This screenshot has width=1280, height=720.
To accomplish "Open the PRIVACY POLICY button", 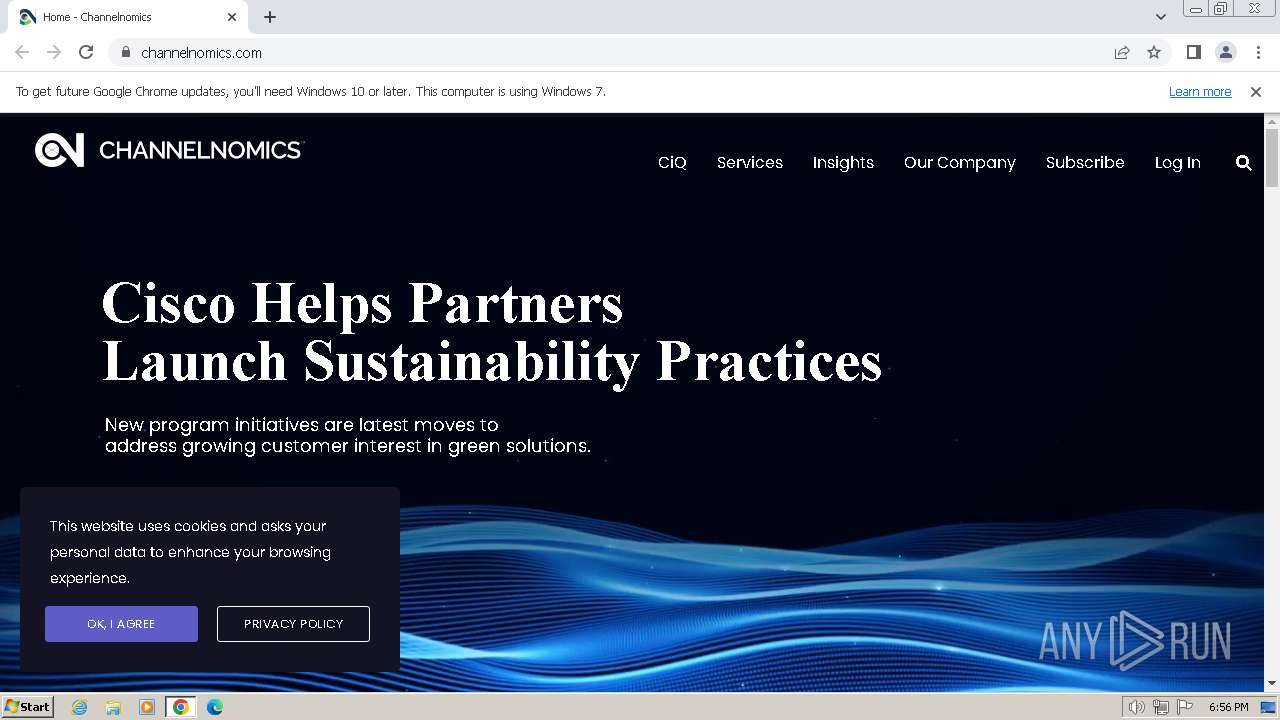I will [x=293, y=624].
